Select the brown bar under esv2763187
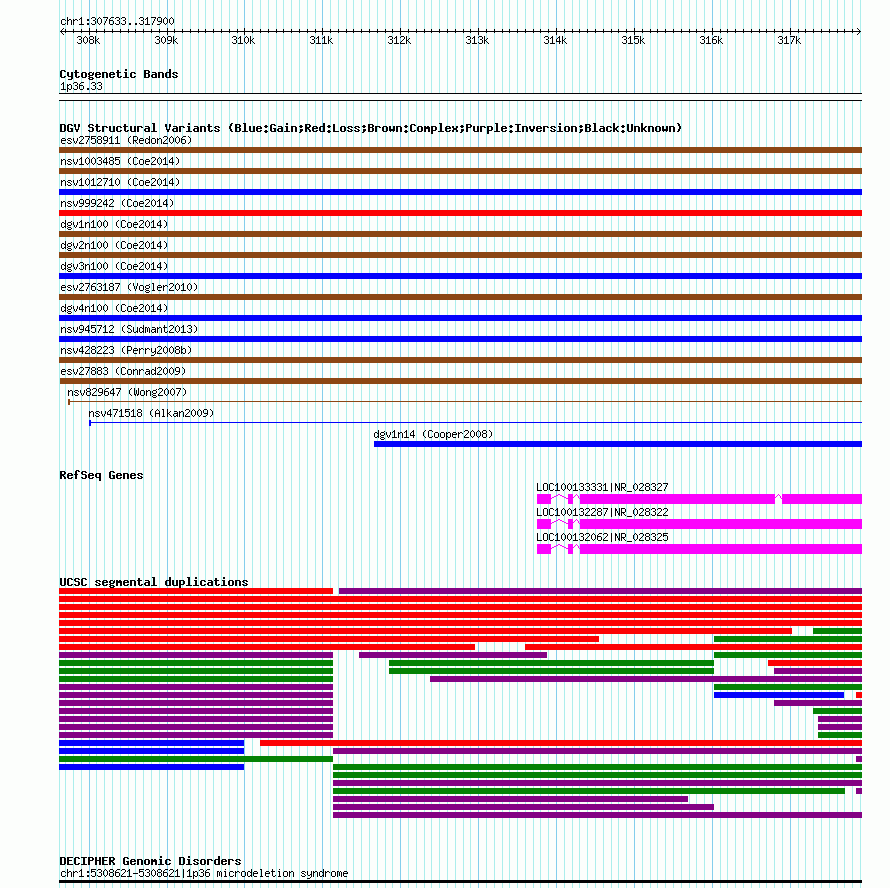890x888 pixels. coord(460,297)
